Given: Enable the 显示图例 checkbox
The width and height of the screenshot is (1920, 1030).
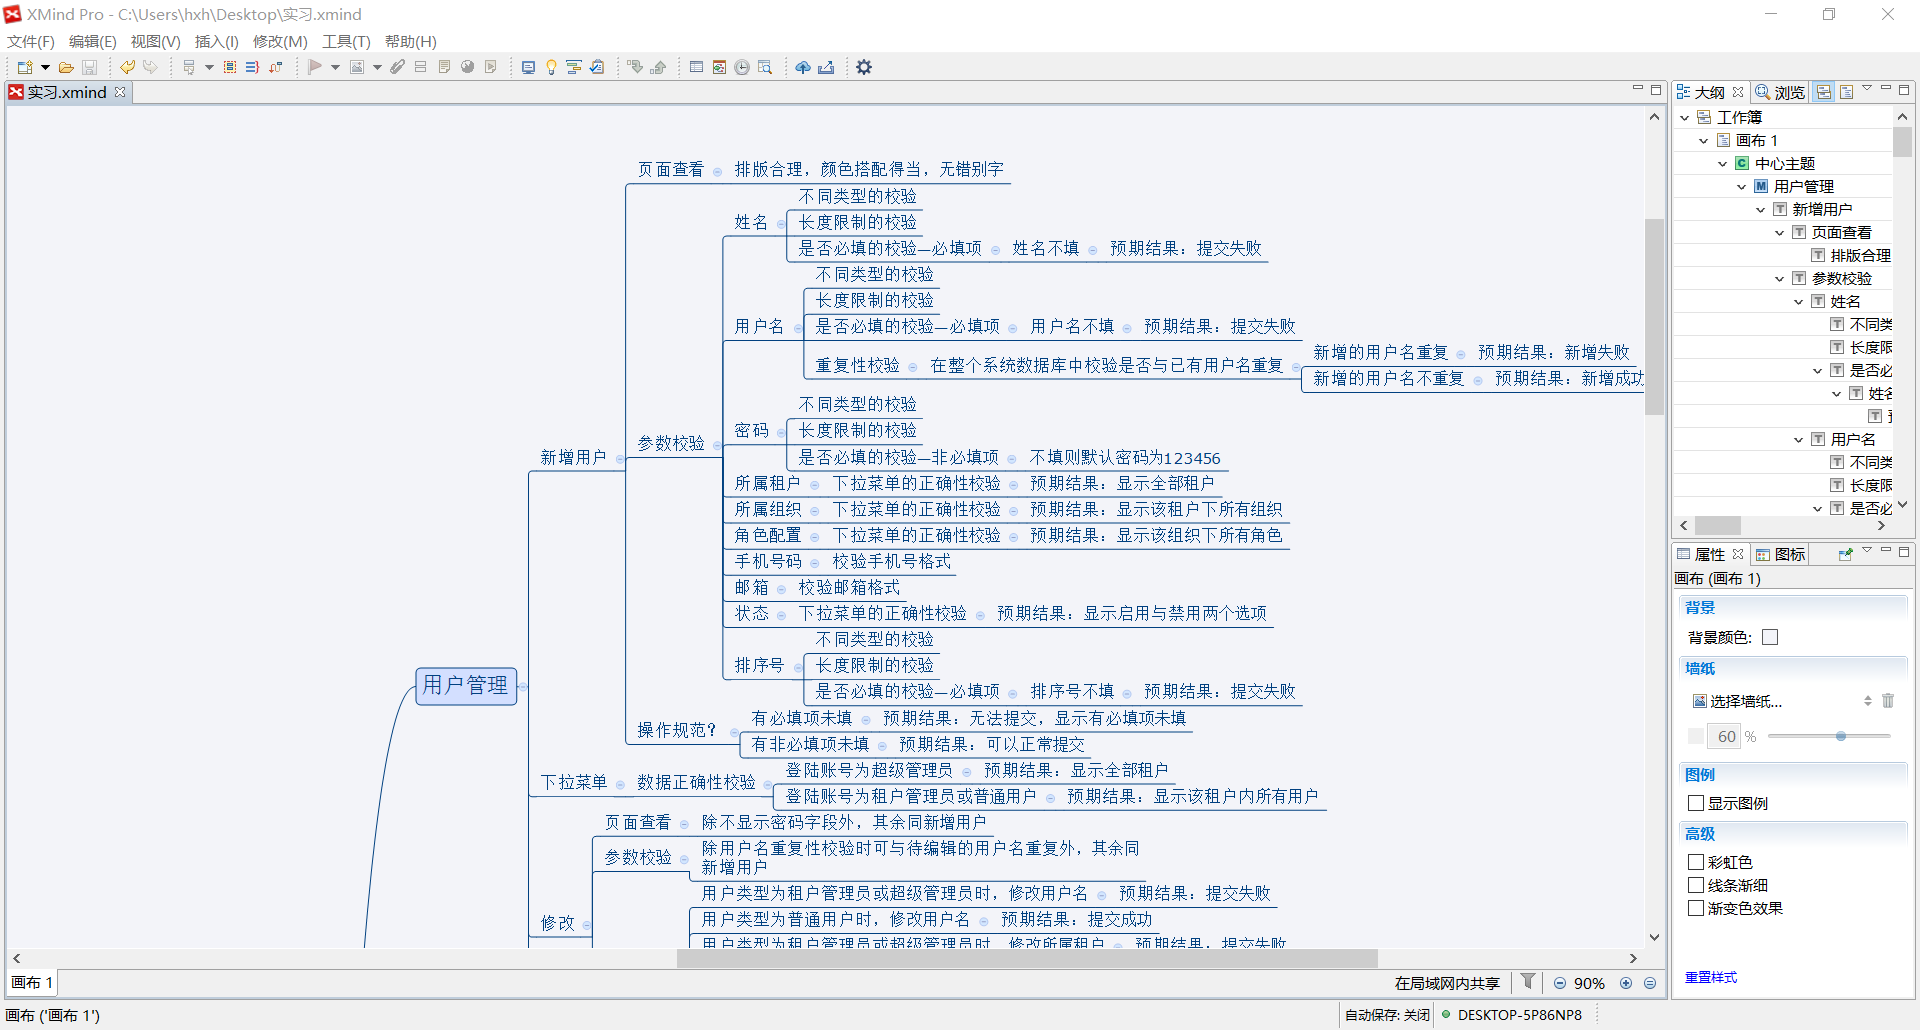Looking at the screenshot, I should (x=1696, y=803).
